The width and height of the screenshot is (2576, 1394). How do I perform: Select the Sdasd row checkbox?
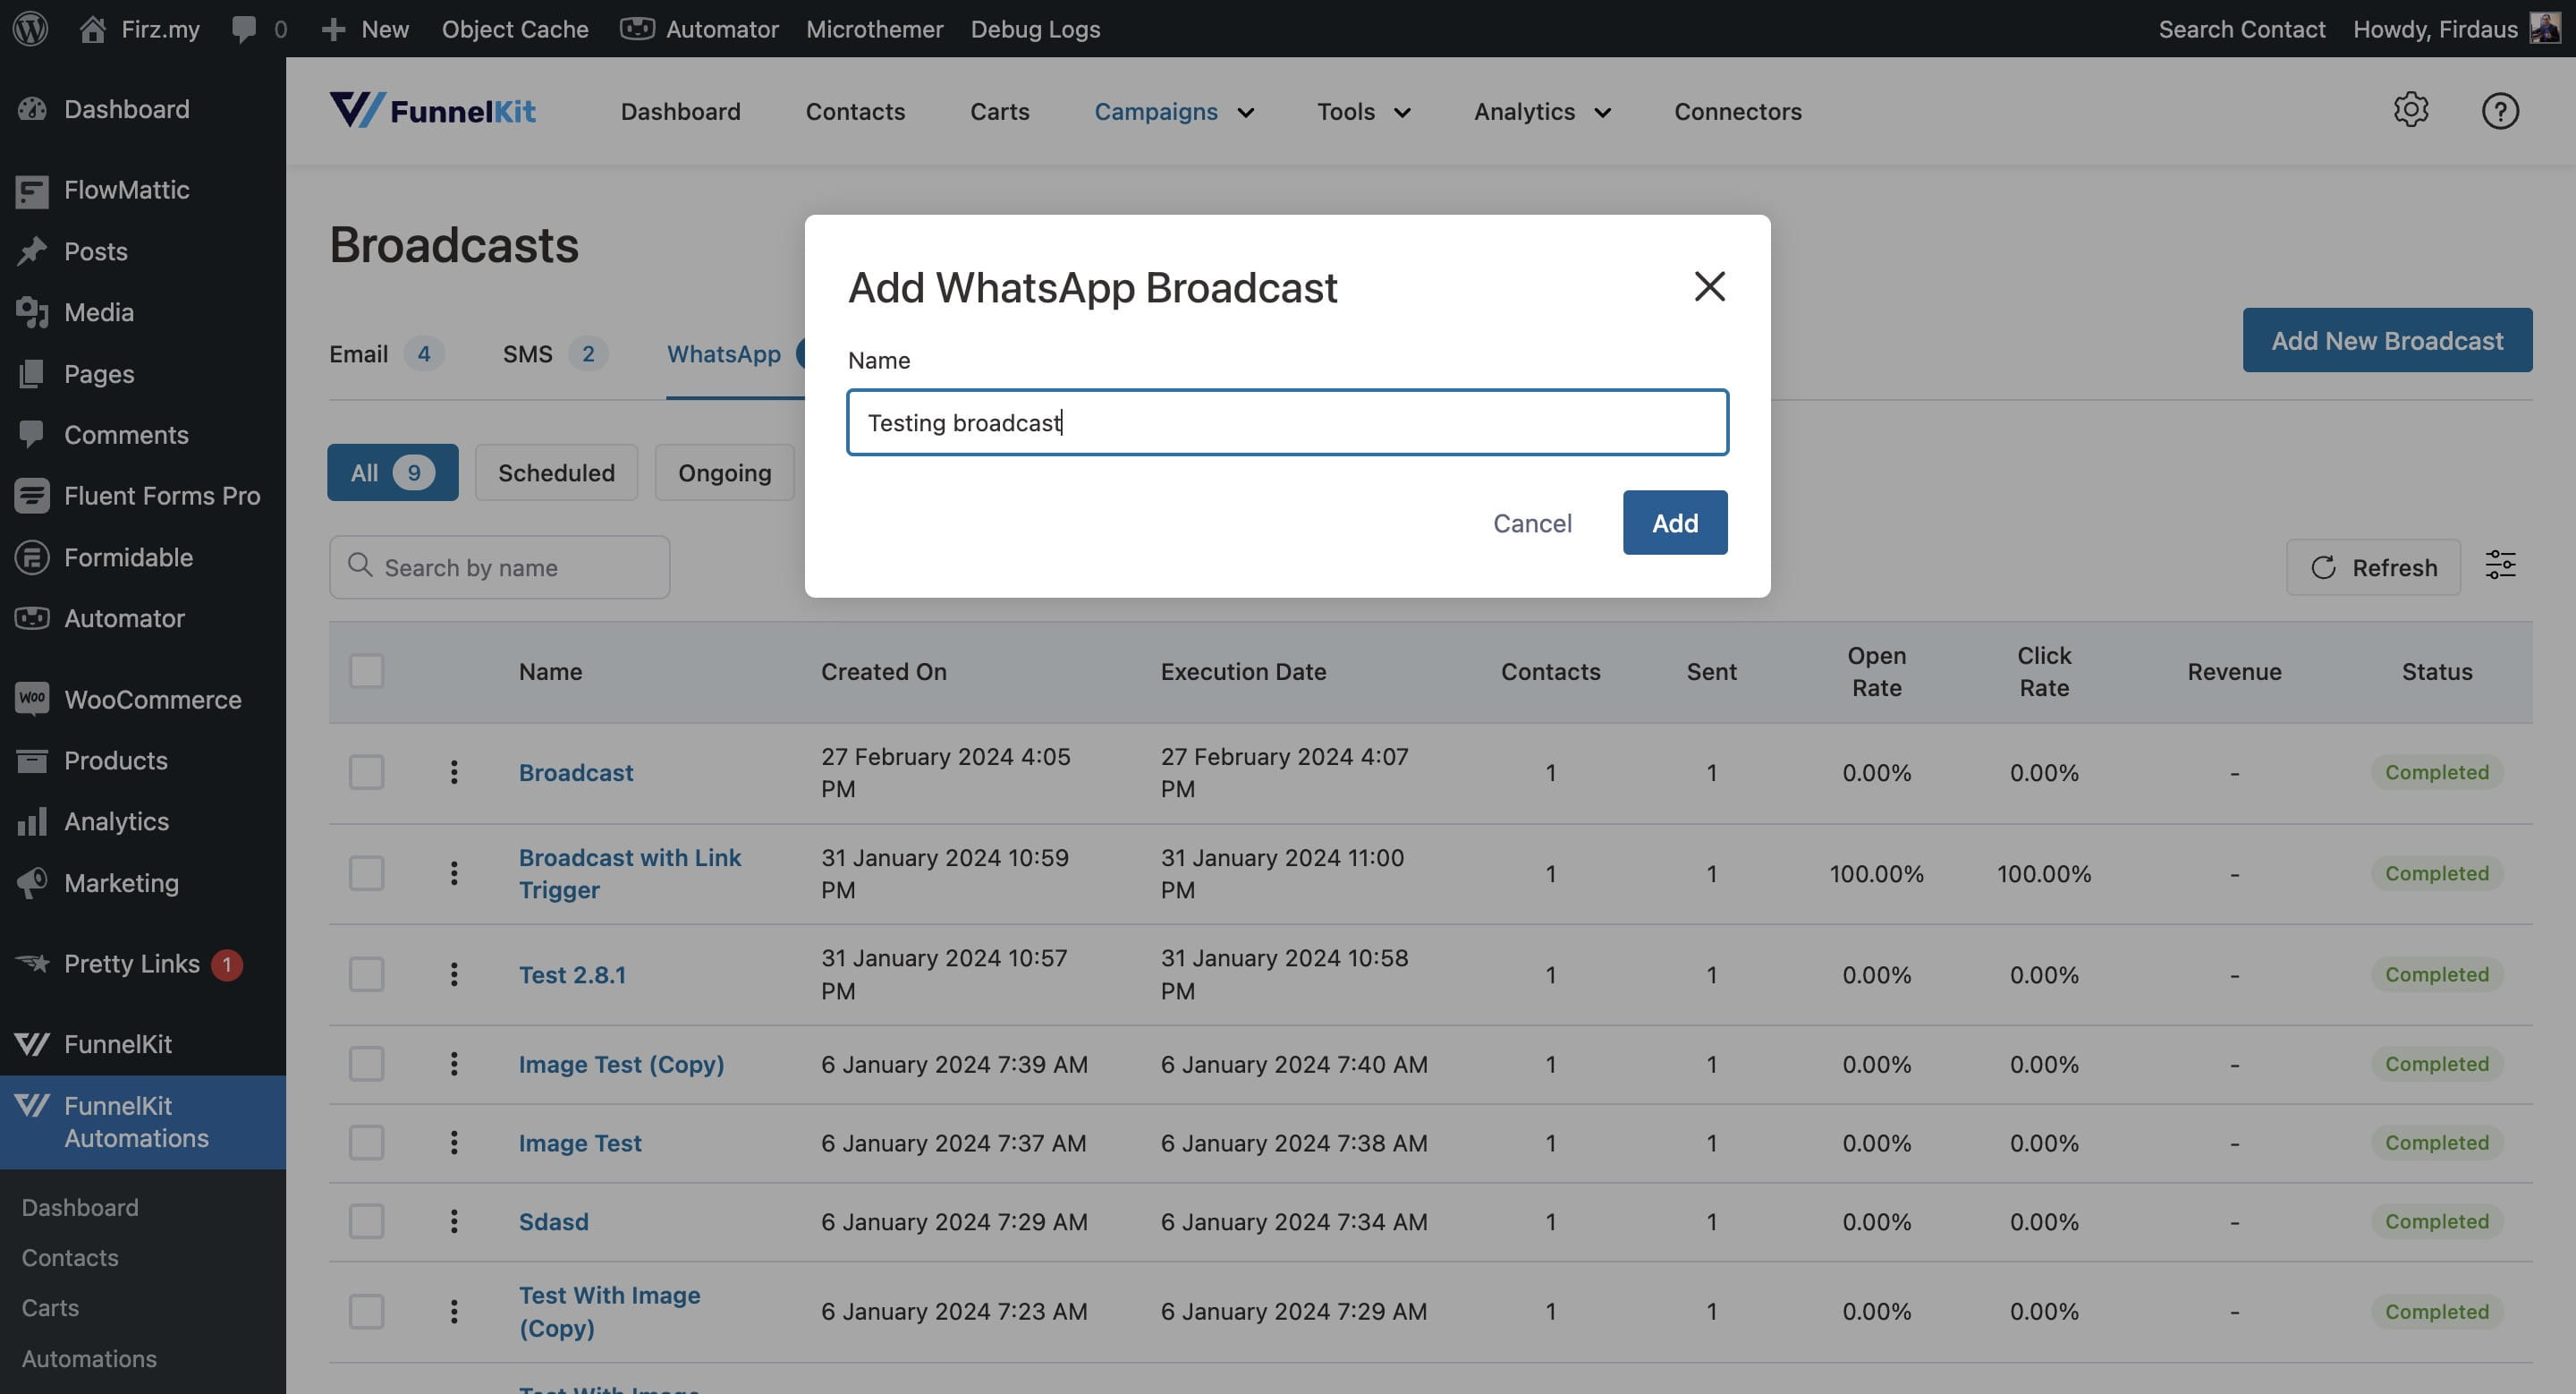click(x=367, y=1221)
